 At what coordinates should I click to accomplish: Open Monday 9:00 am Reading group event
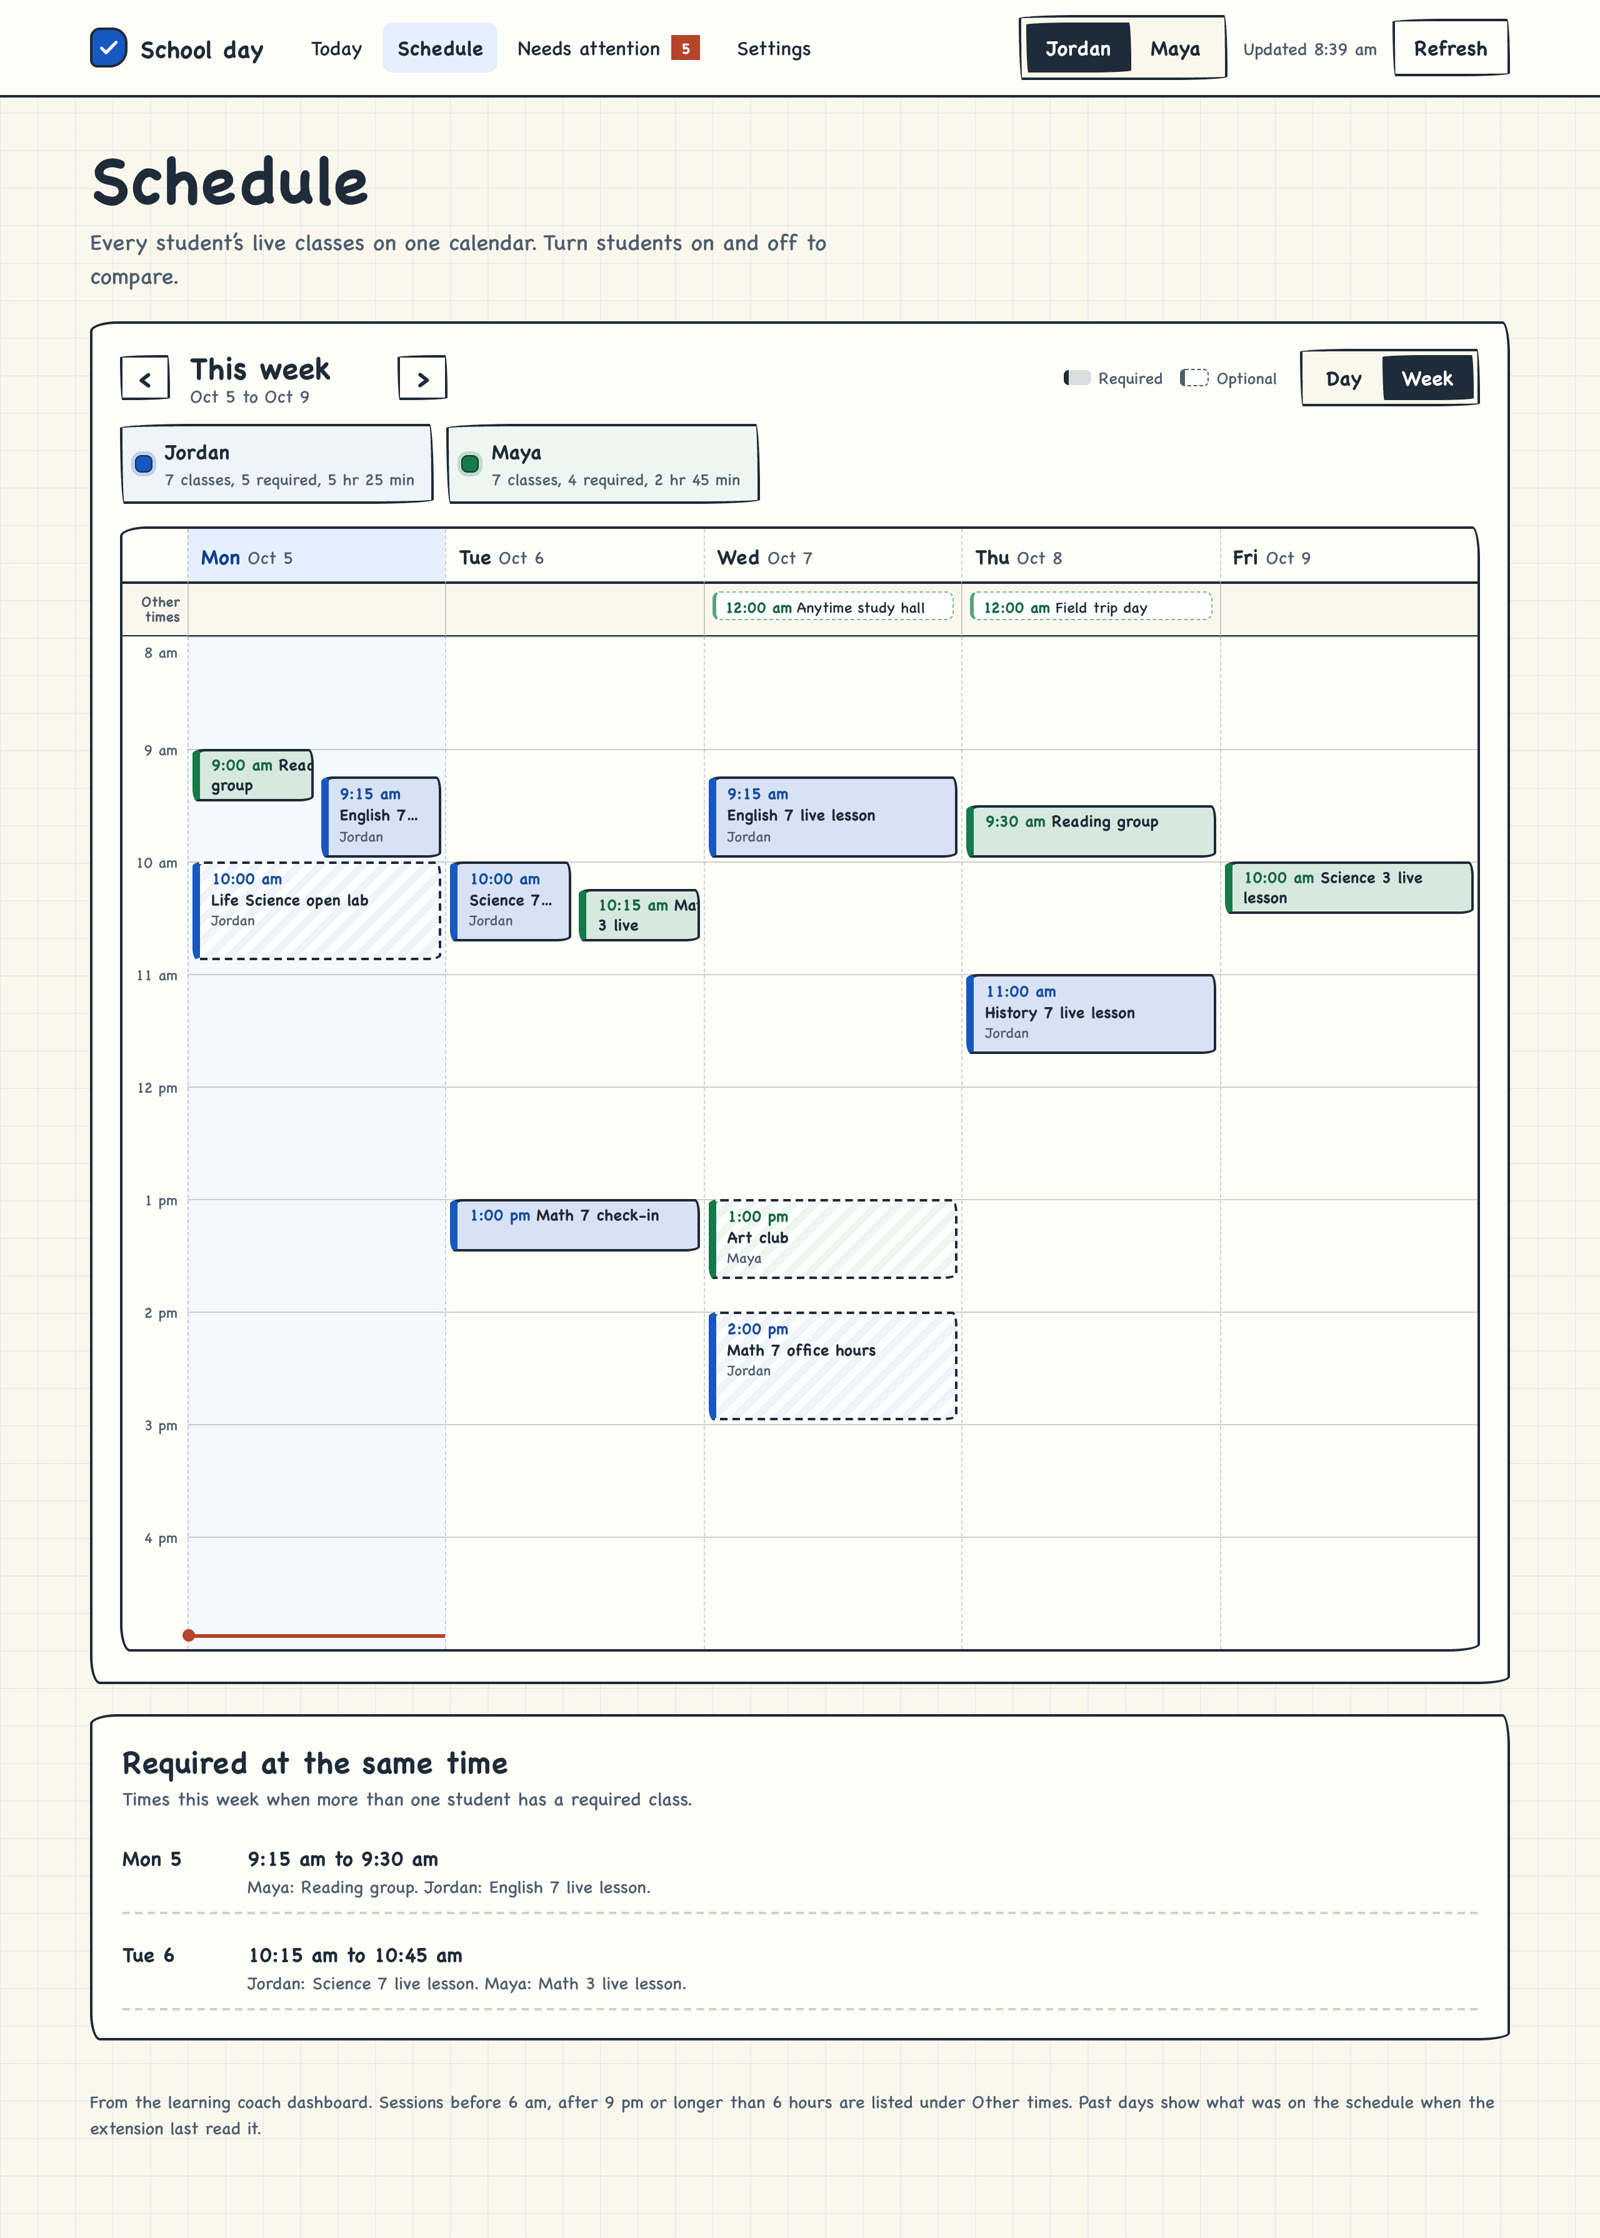pyautogui.click(x=253, y=775)
